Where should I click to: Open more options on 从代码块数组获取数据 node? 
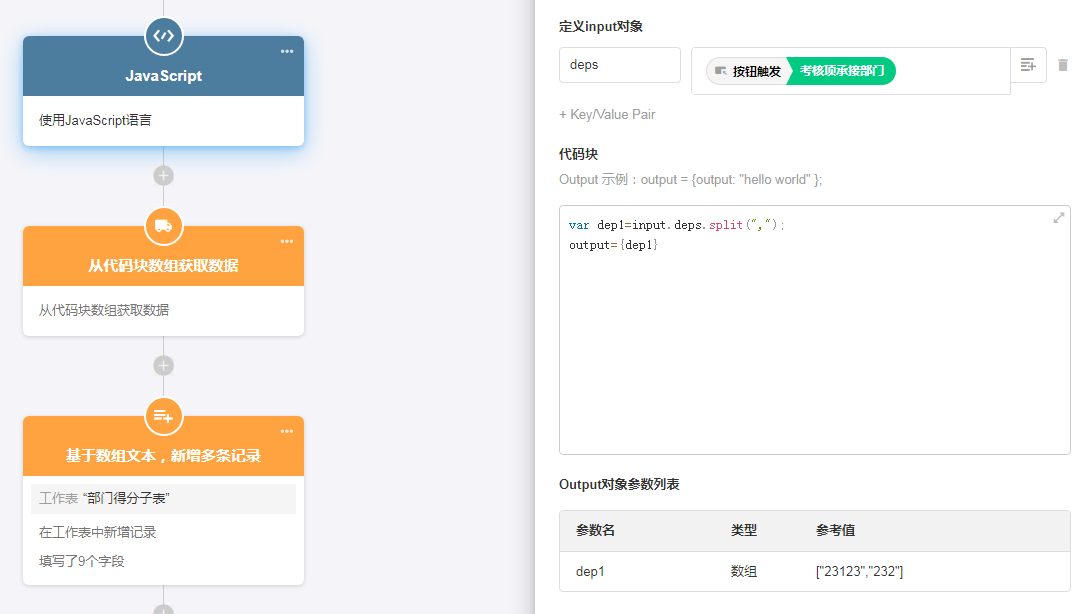[287, 241]
